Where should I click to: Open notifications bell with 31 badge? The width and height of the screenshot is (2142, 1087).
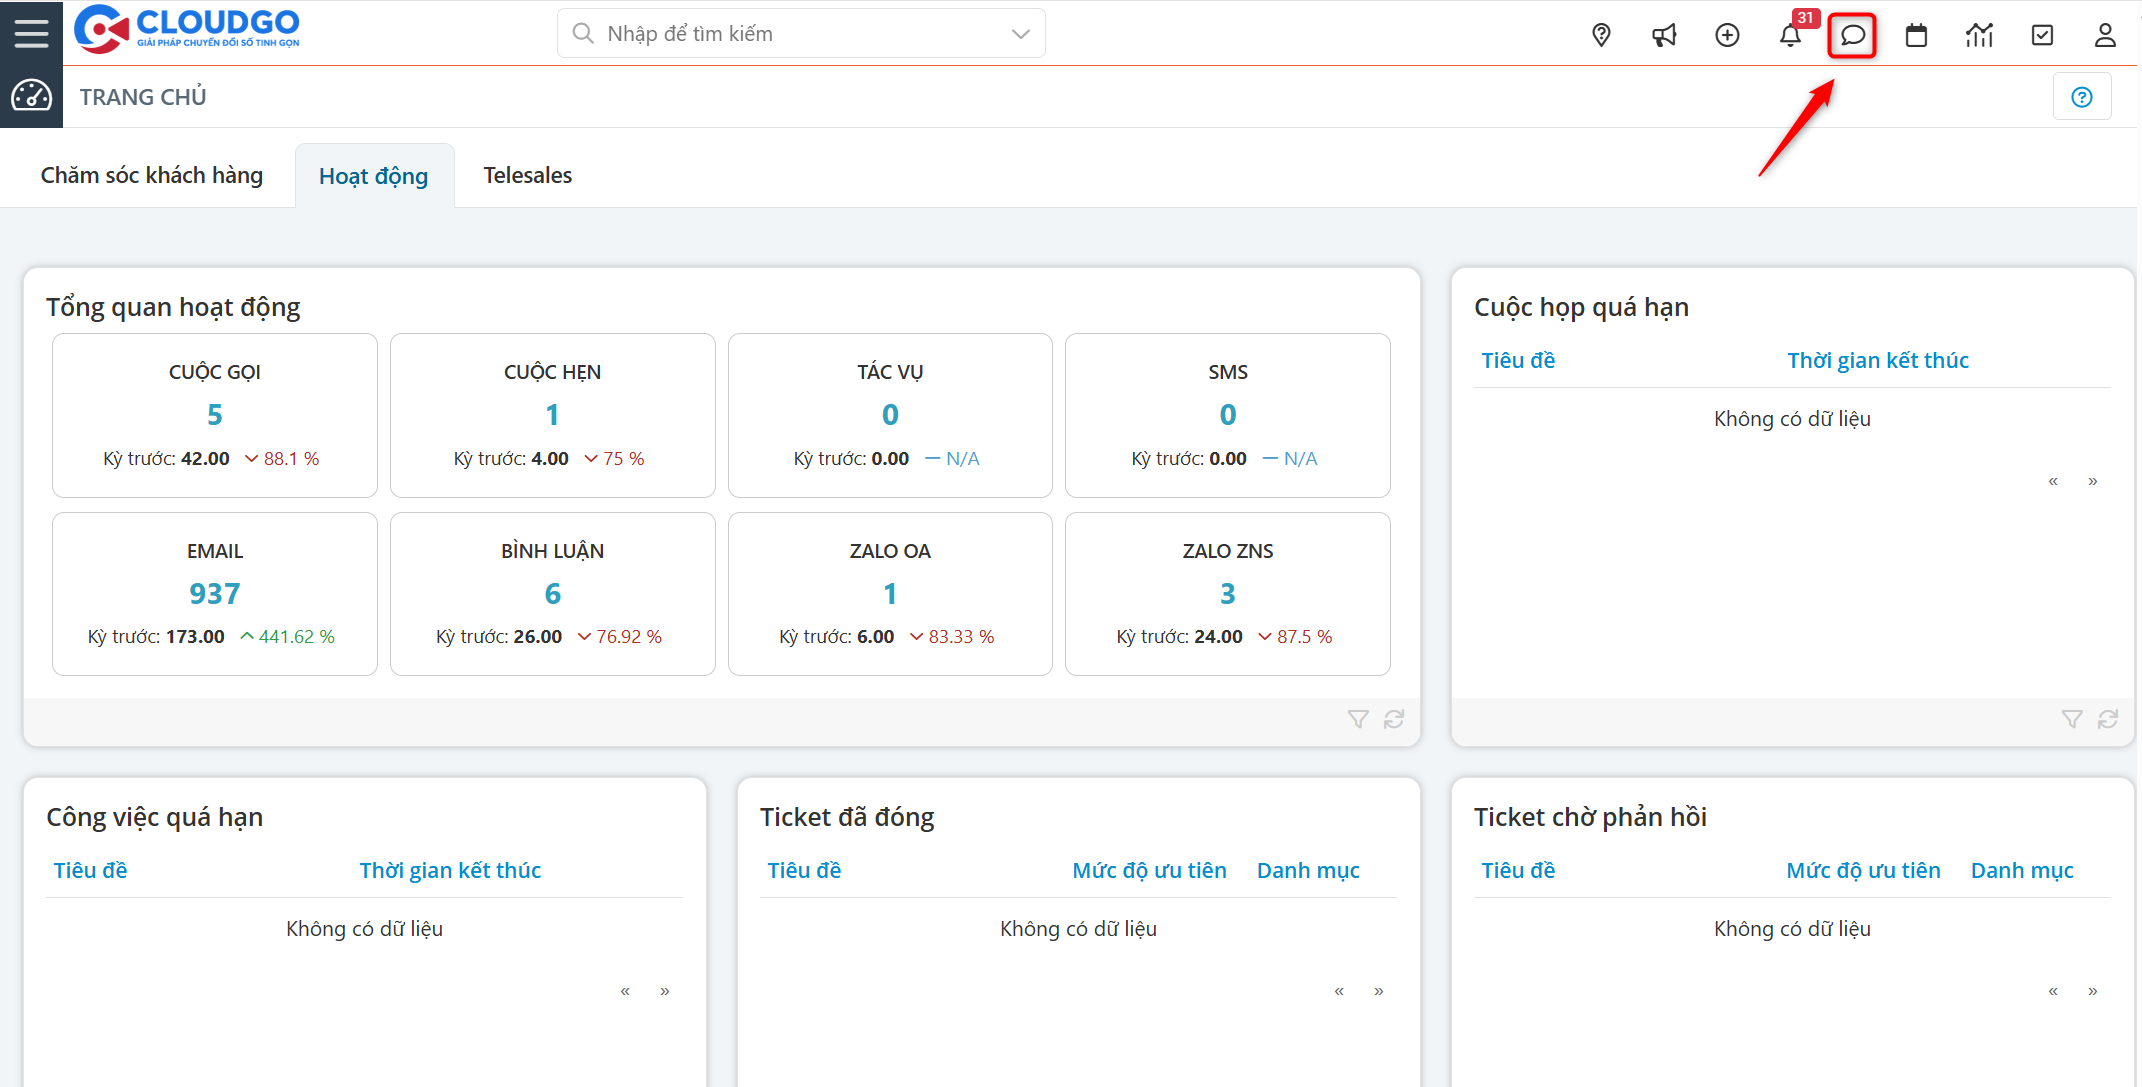tap(1790, 35)
